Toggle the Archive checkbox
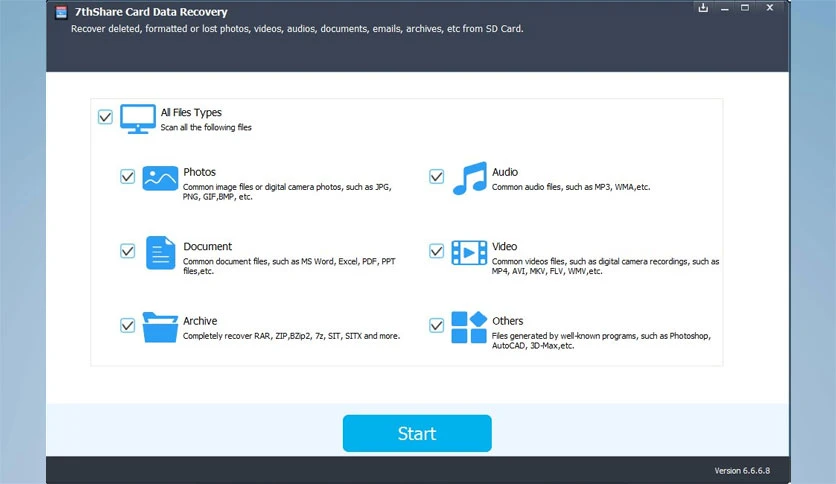This screenshot has height=484, width=836. click(127, 325)
